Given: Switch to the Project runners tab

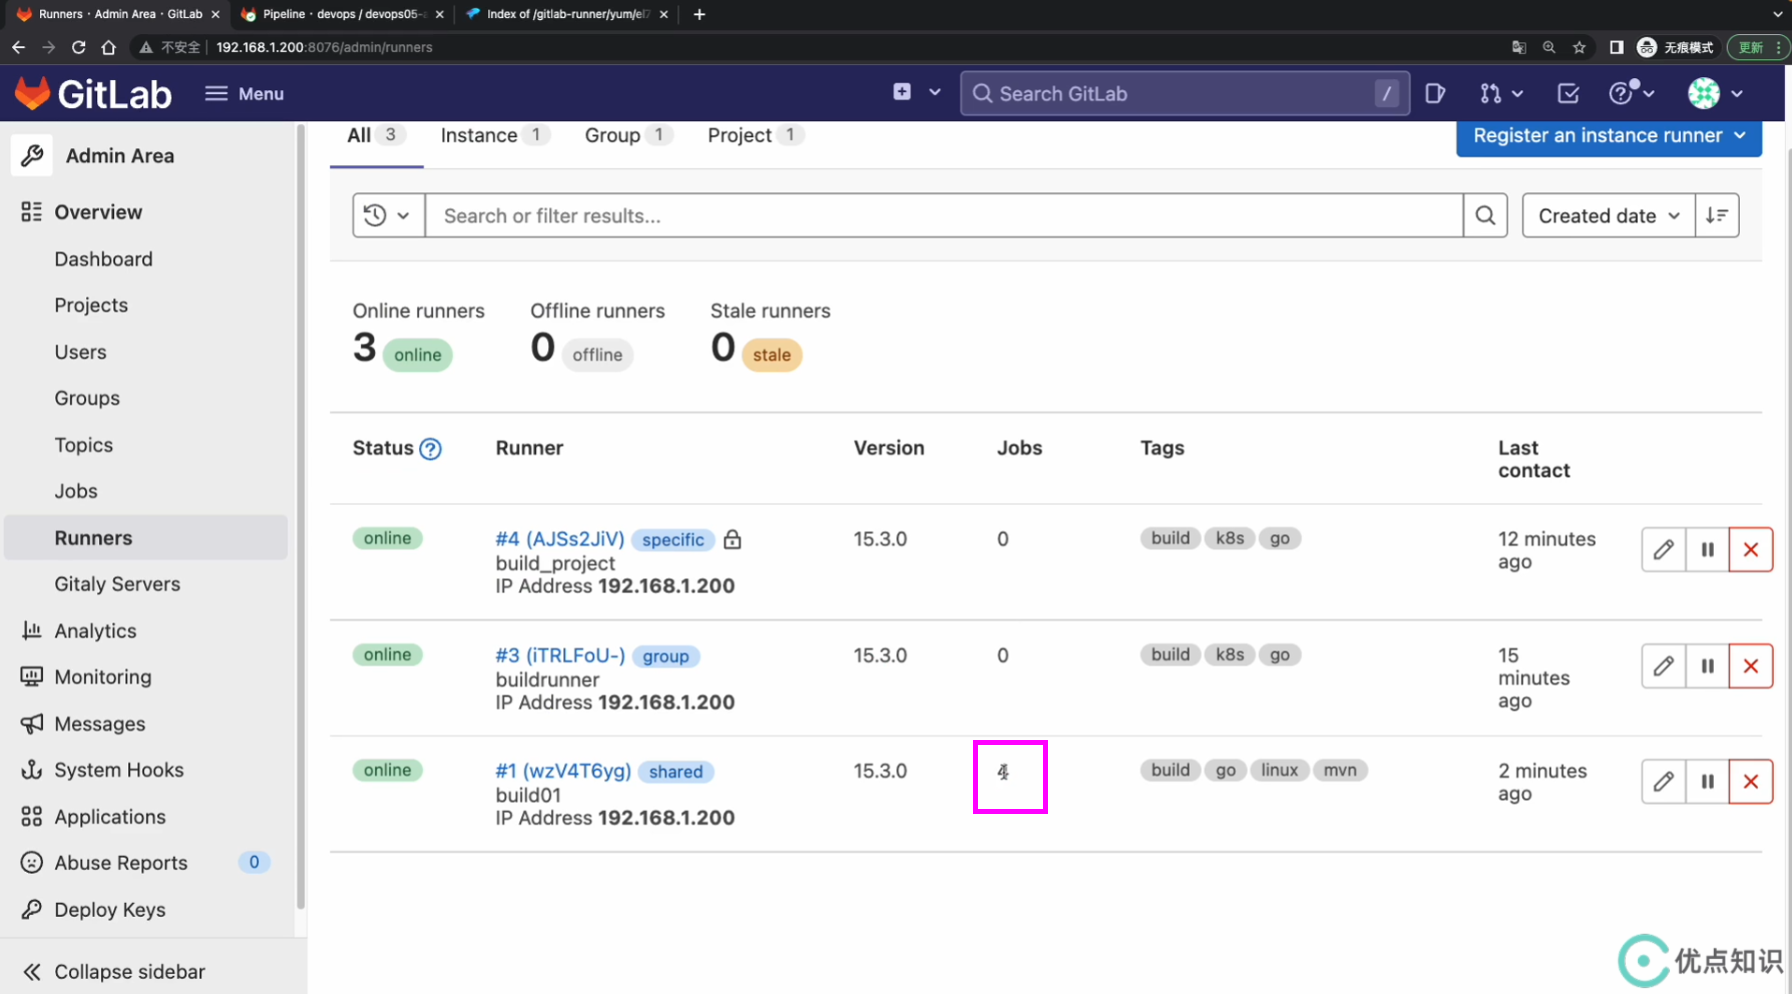Looking at the screenshot, I should click(755, 135).
